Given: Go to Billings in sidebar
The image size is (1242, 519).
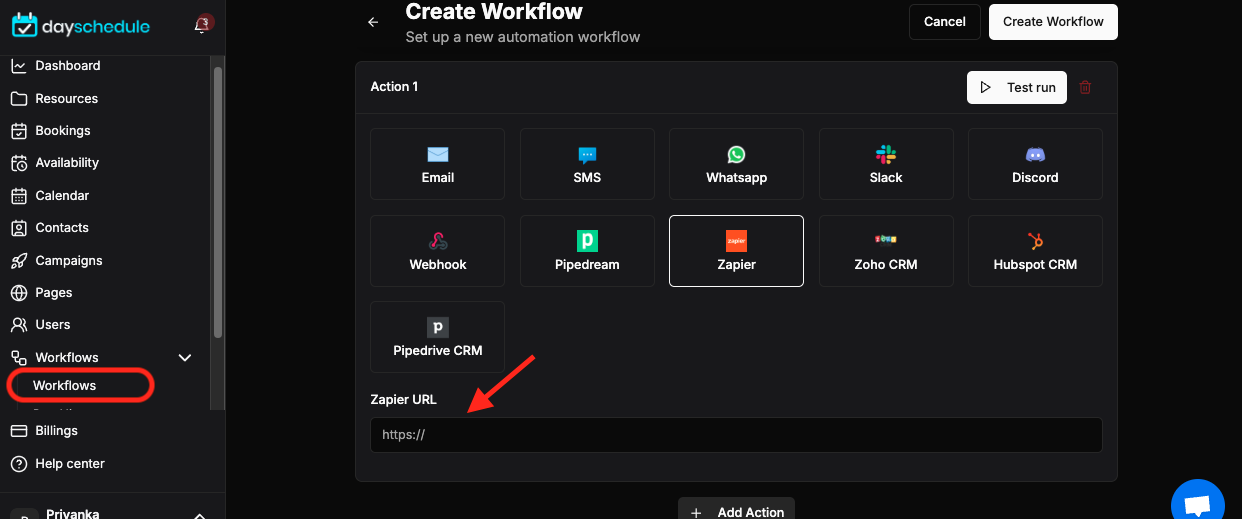Looking at the screenshot, I should tap(56, 431).
